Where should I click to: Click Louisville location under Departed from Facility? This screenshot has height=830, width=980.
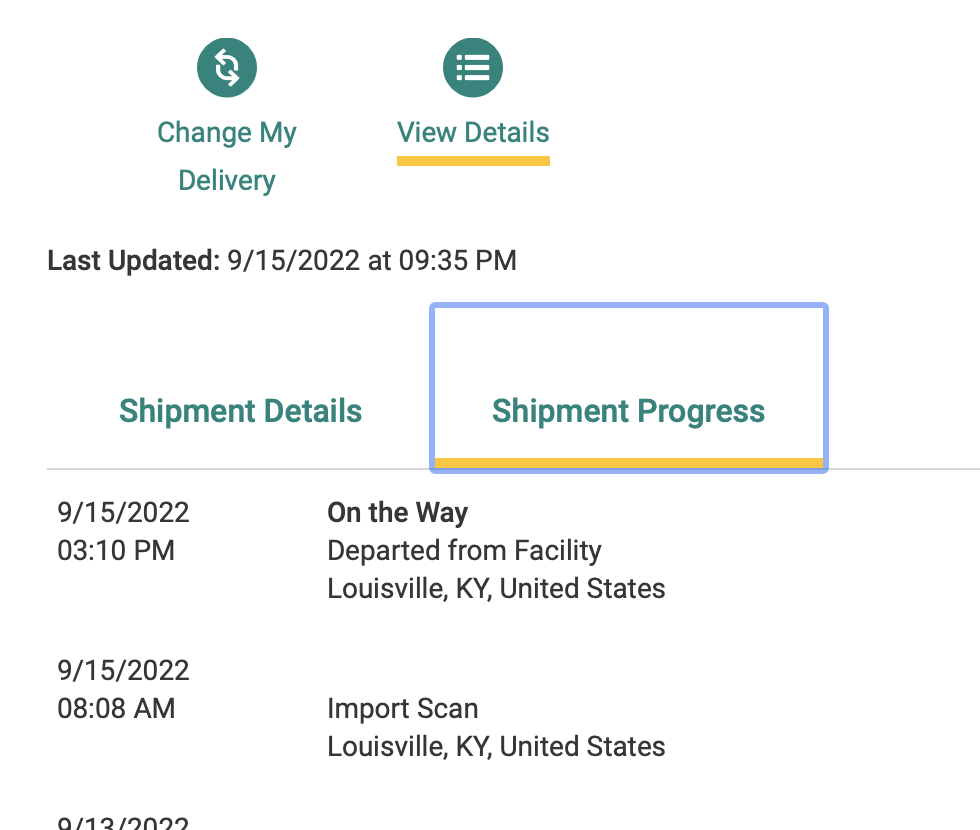496,589
